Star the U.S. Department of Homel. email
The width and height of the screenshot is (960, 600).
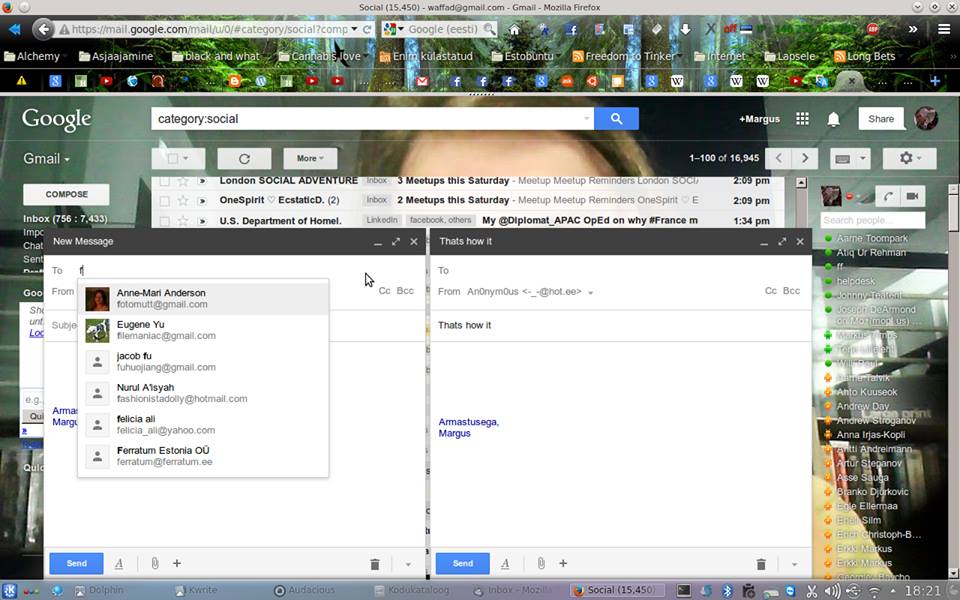(182, 220)
